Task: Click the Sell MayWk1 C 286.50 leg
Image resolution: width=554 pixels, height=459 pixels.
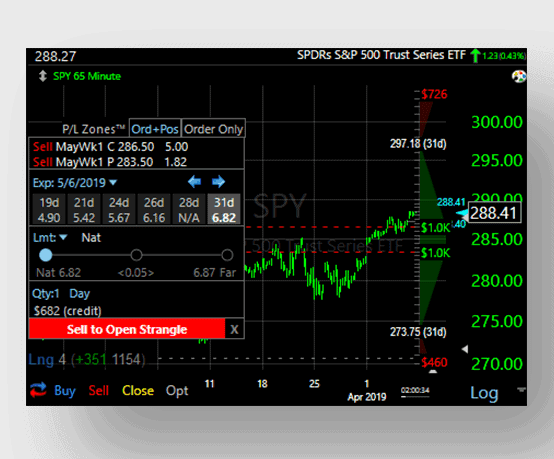Action: point(111,147)
